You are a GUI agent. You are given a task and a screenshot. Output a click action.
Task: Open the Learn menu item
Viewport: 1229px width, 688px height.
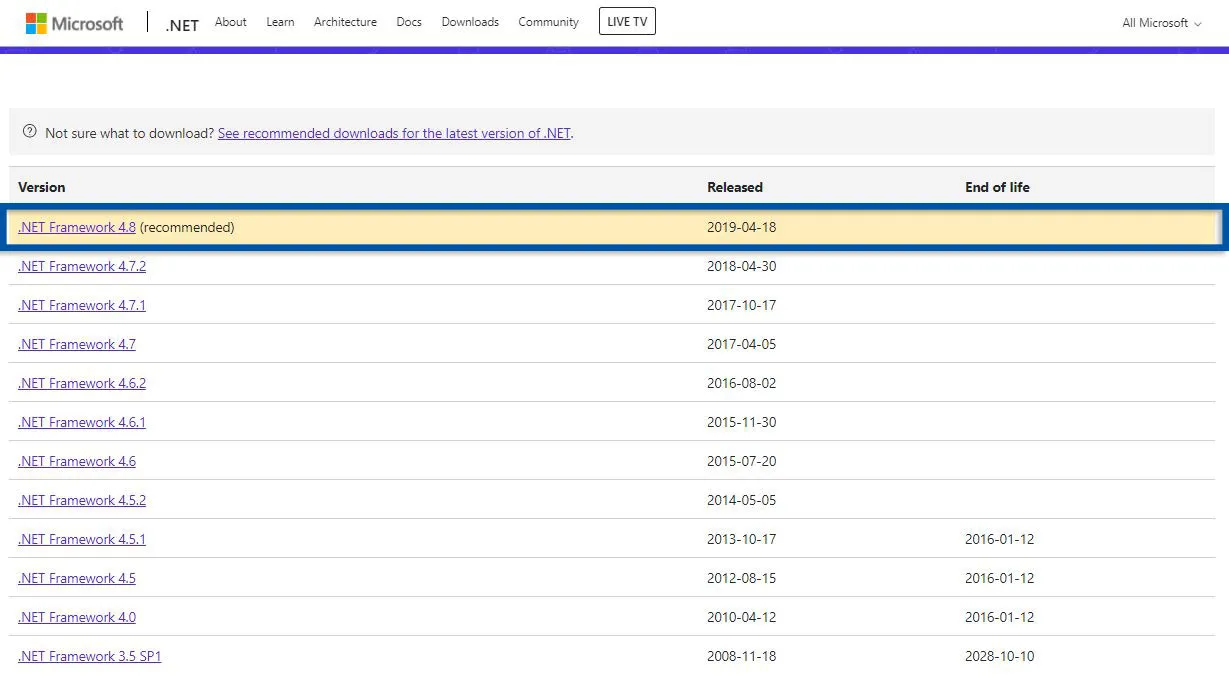[280, 21]
